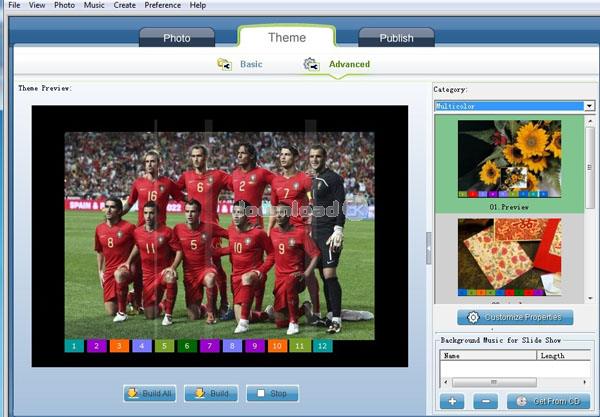The width and height of the screenshot is (600, 417).
Task: Open the Publish tab
Action: tap(396, 38)
